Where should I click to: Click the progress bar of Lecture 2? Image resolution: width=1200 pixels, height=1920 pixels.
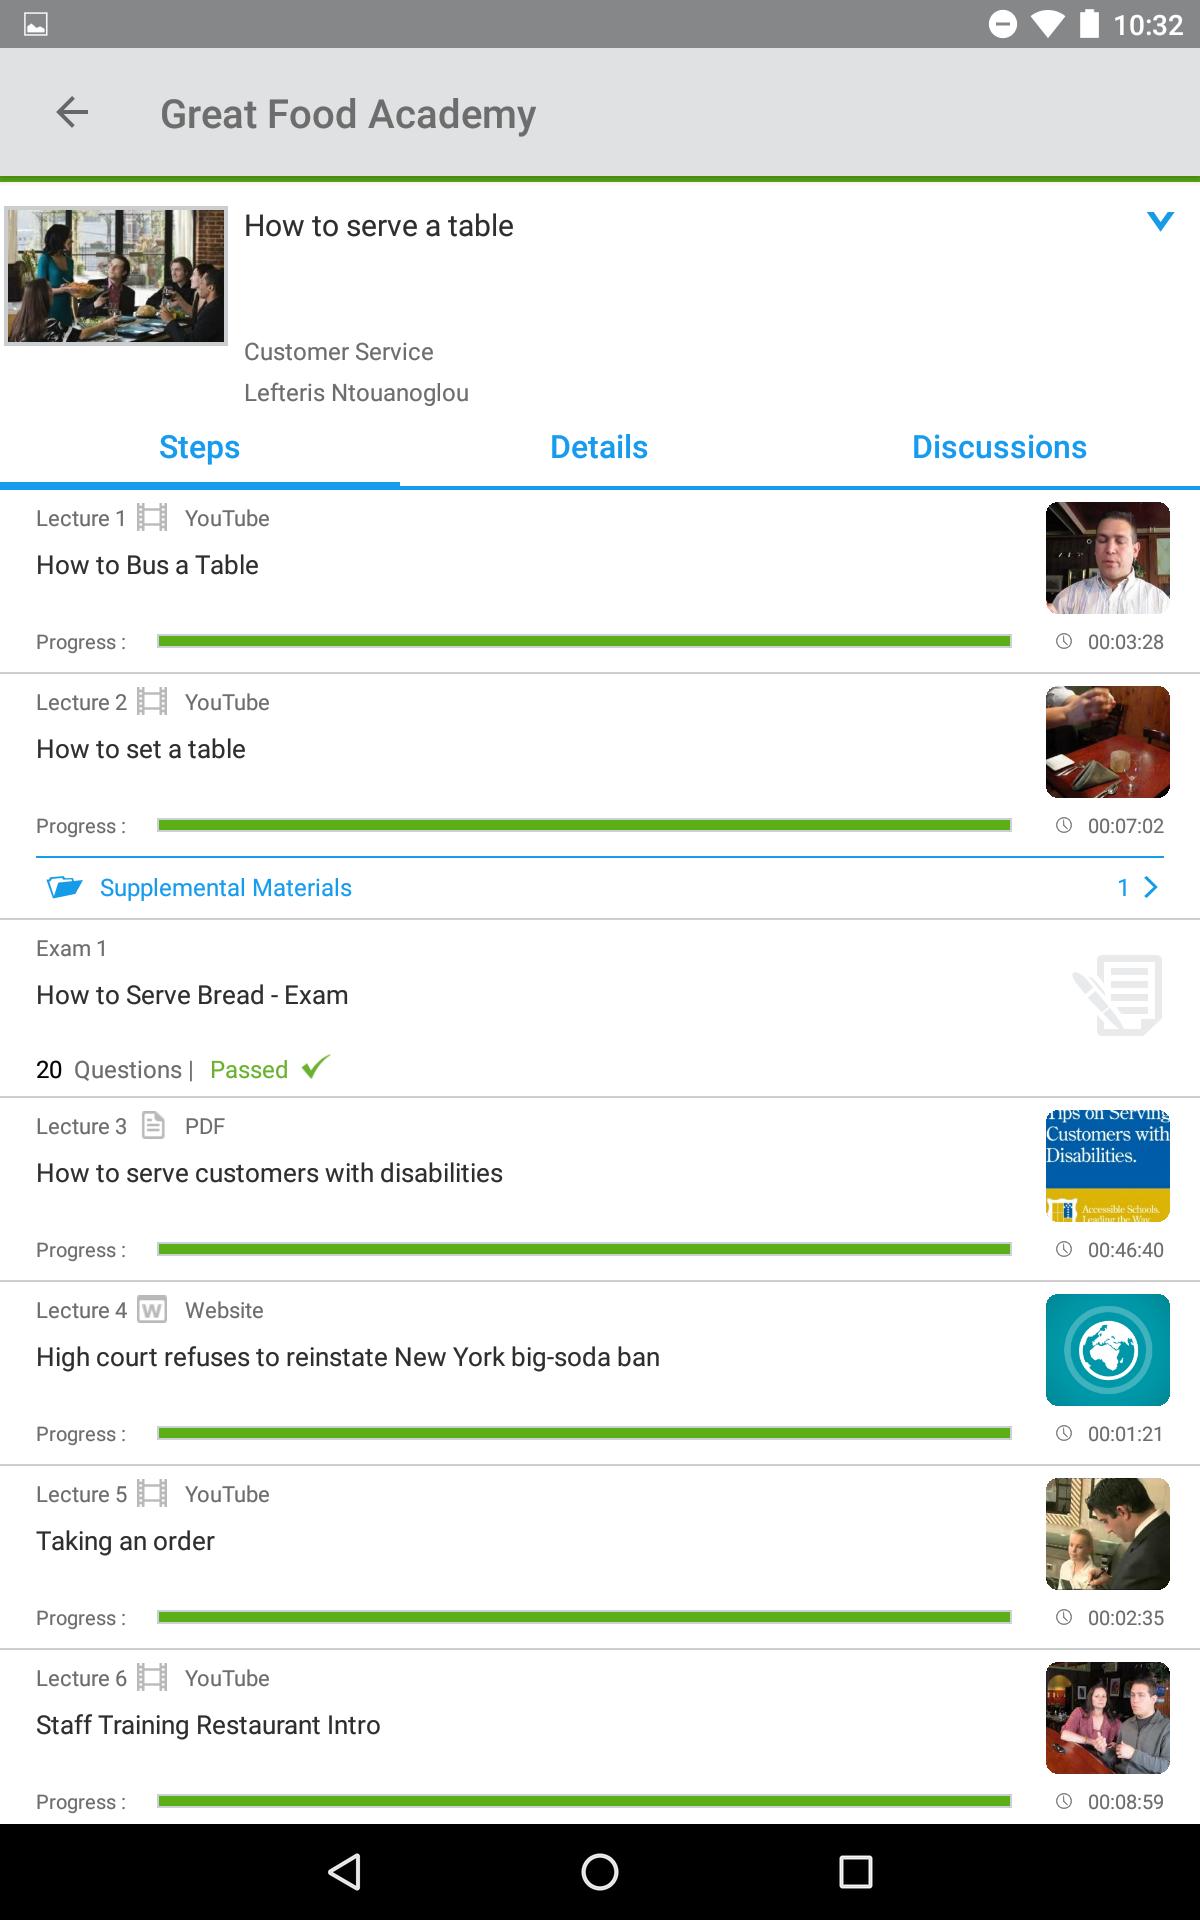[584, 825]
